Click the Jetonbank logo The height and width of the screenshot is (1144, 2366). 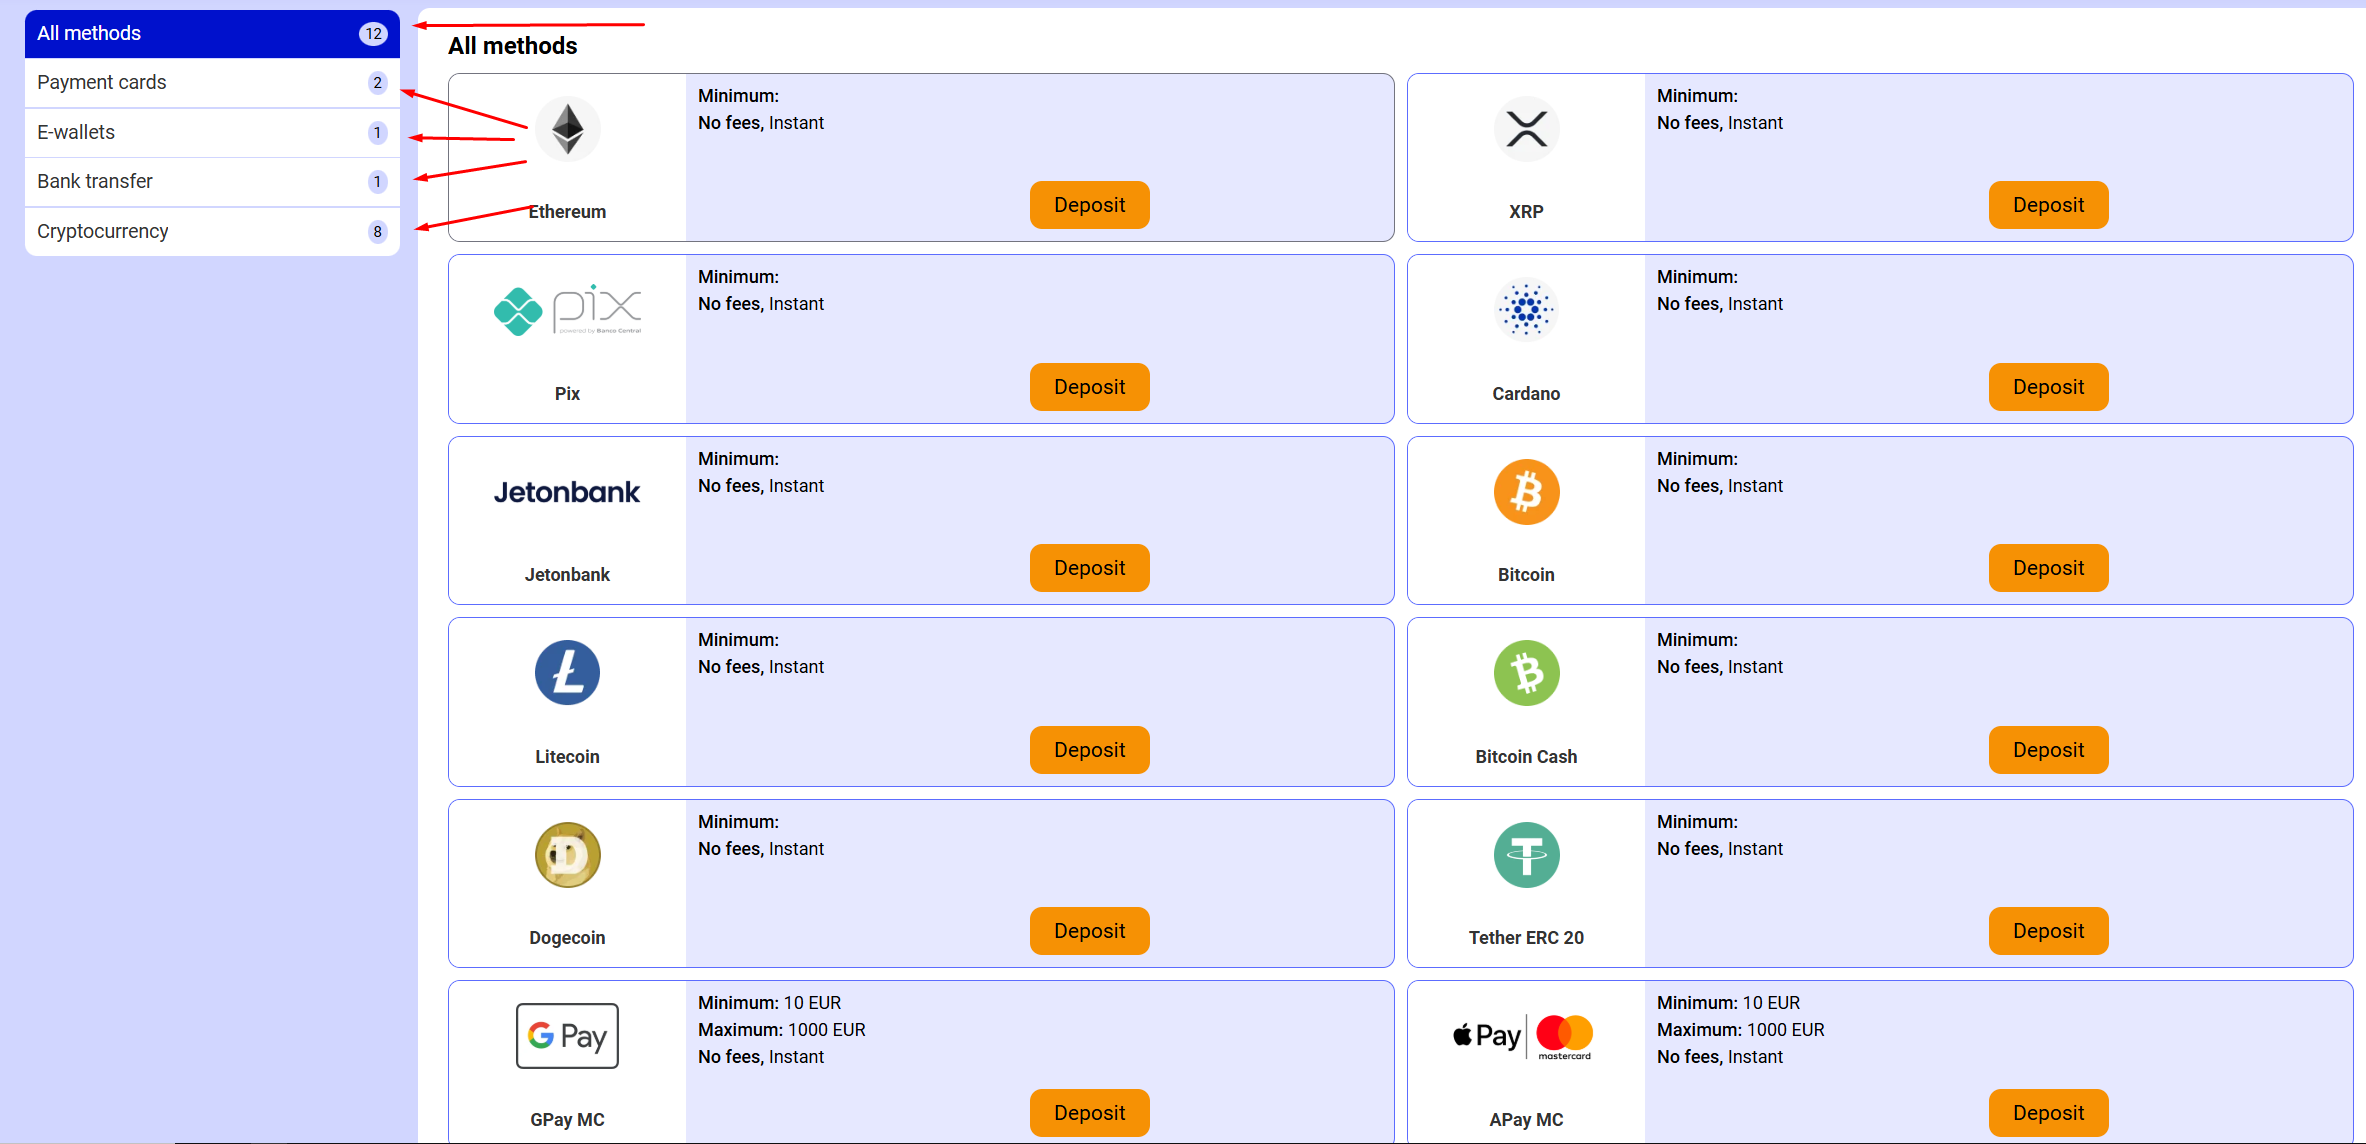(x=567, y=492)
